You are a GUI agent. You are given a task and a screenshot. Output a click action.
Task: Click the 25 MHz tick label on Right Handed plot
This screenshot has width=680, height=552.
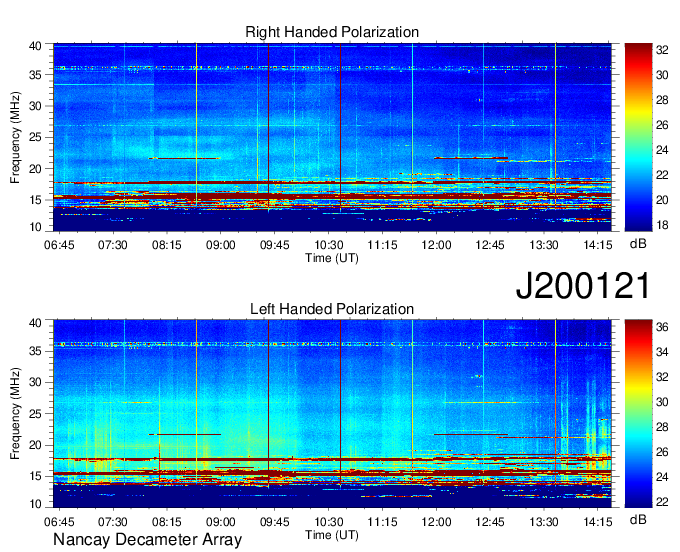[35, 137]
